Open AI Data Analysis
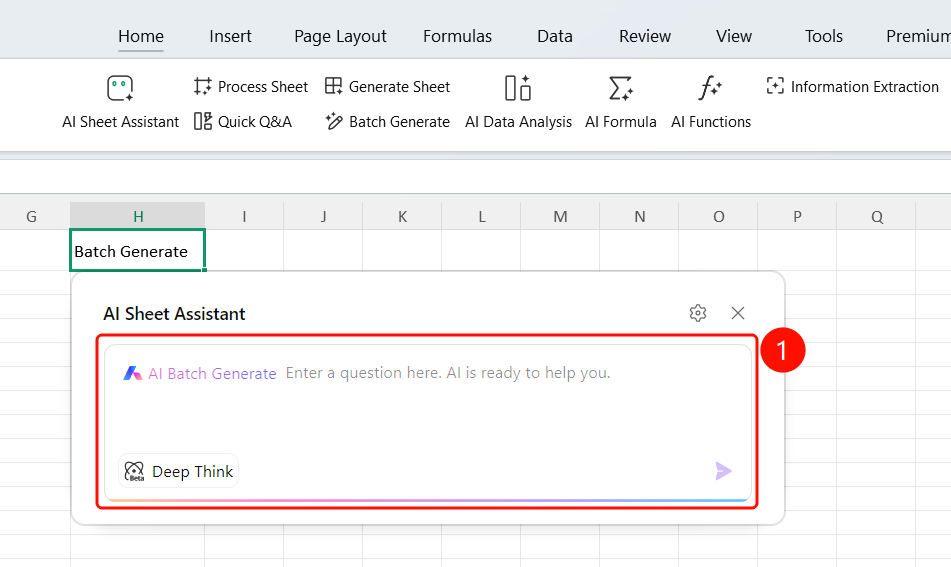The width and height of the screenshot is (951, 567). (518, 103)
